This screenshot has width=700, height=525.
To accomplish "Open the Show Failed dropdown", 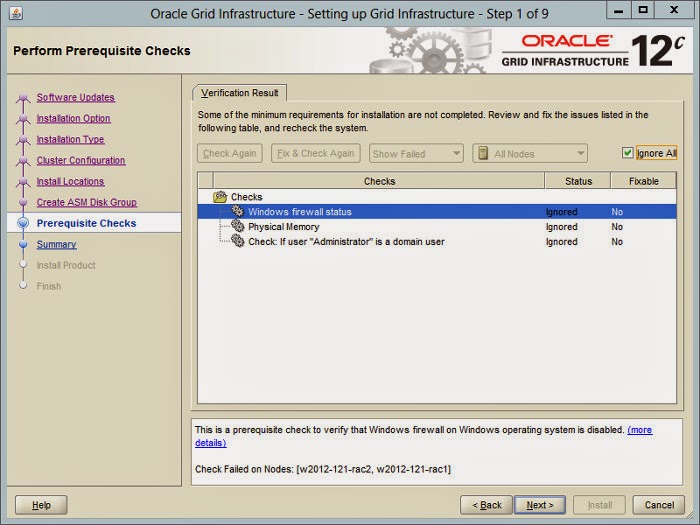I will tap(416, 154).
